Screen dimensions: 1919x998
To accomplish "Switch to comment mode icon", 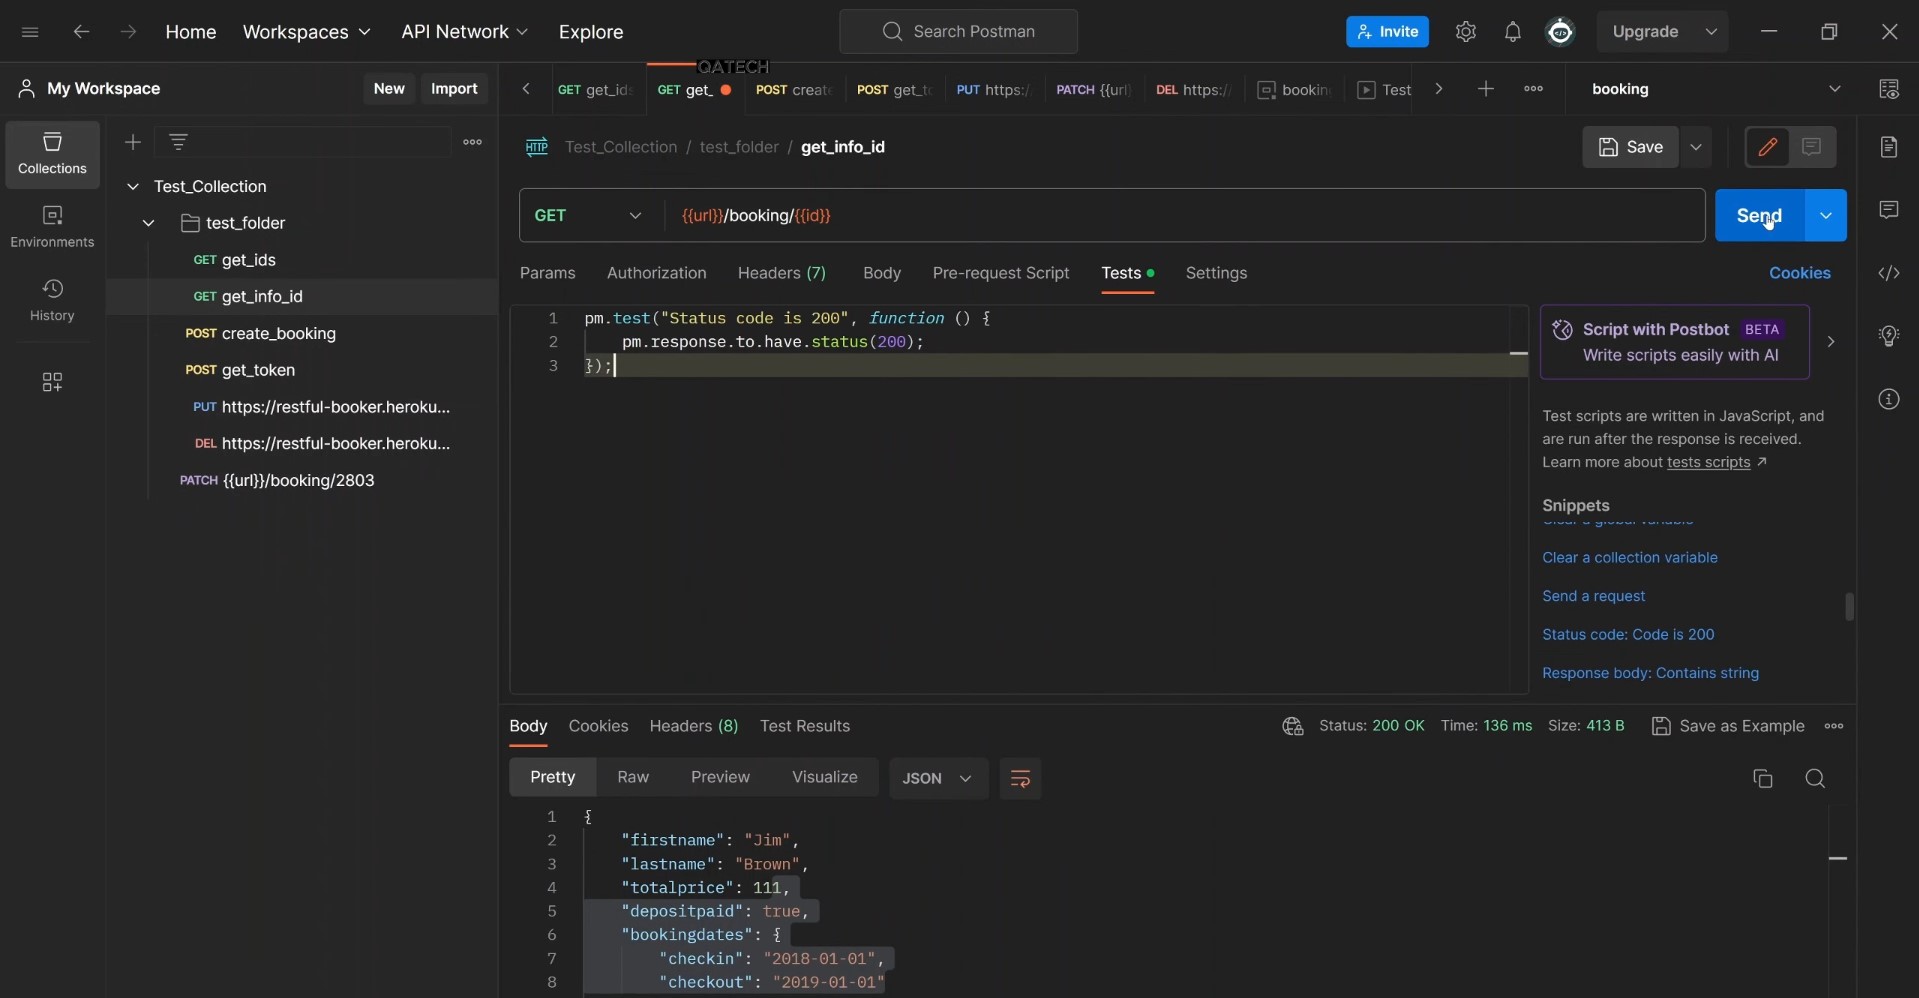I will (1811, 147).
